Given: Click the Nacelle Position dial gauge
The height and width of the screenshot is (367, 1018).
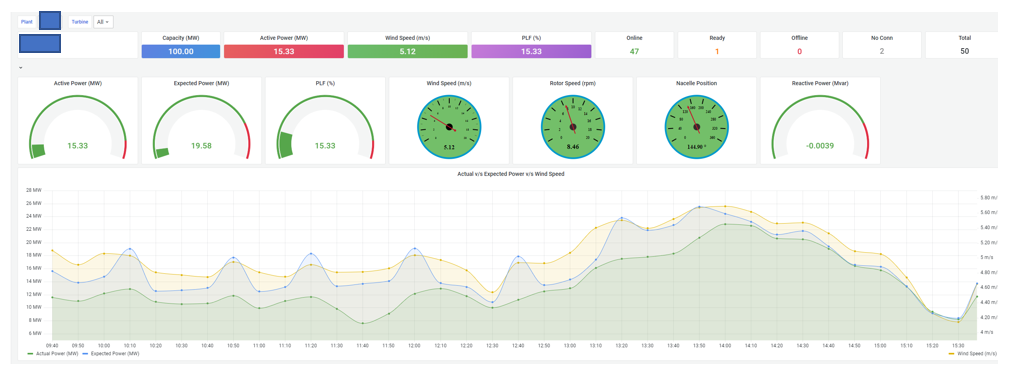Looking at the screenshot, I should click(697, 127).
